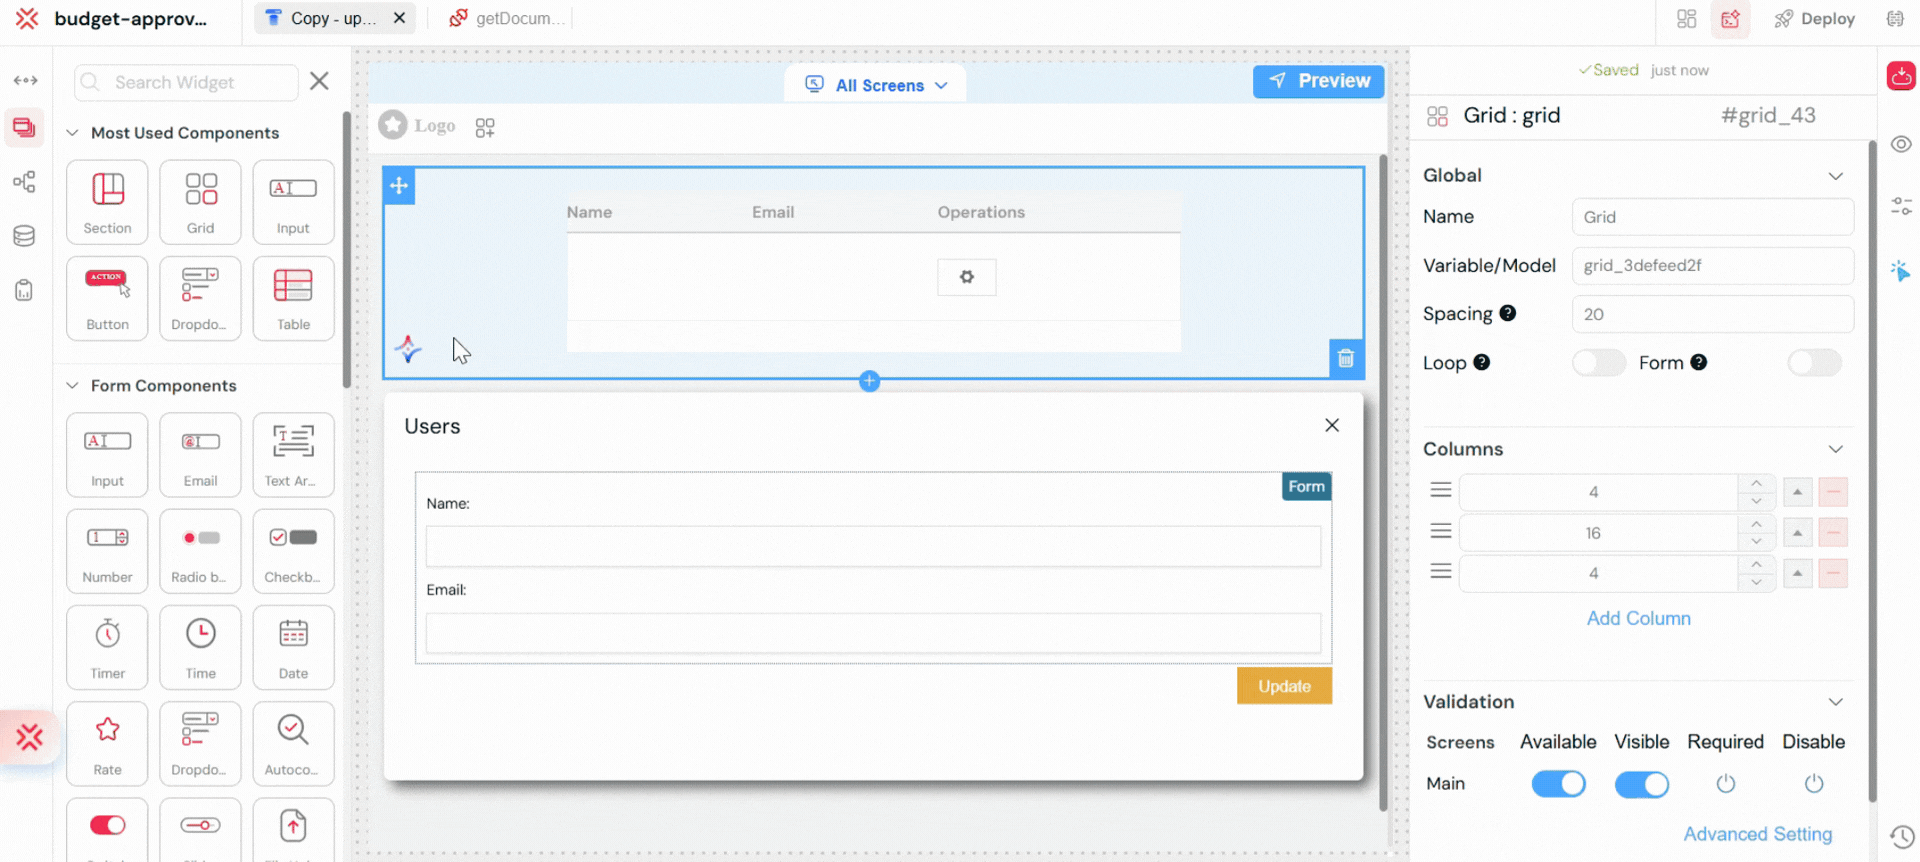Viewport: 1920px width, 862px height.
Task: Select the Timer form component
Action: pyautogui.click(x=107, y=647)
